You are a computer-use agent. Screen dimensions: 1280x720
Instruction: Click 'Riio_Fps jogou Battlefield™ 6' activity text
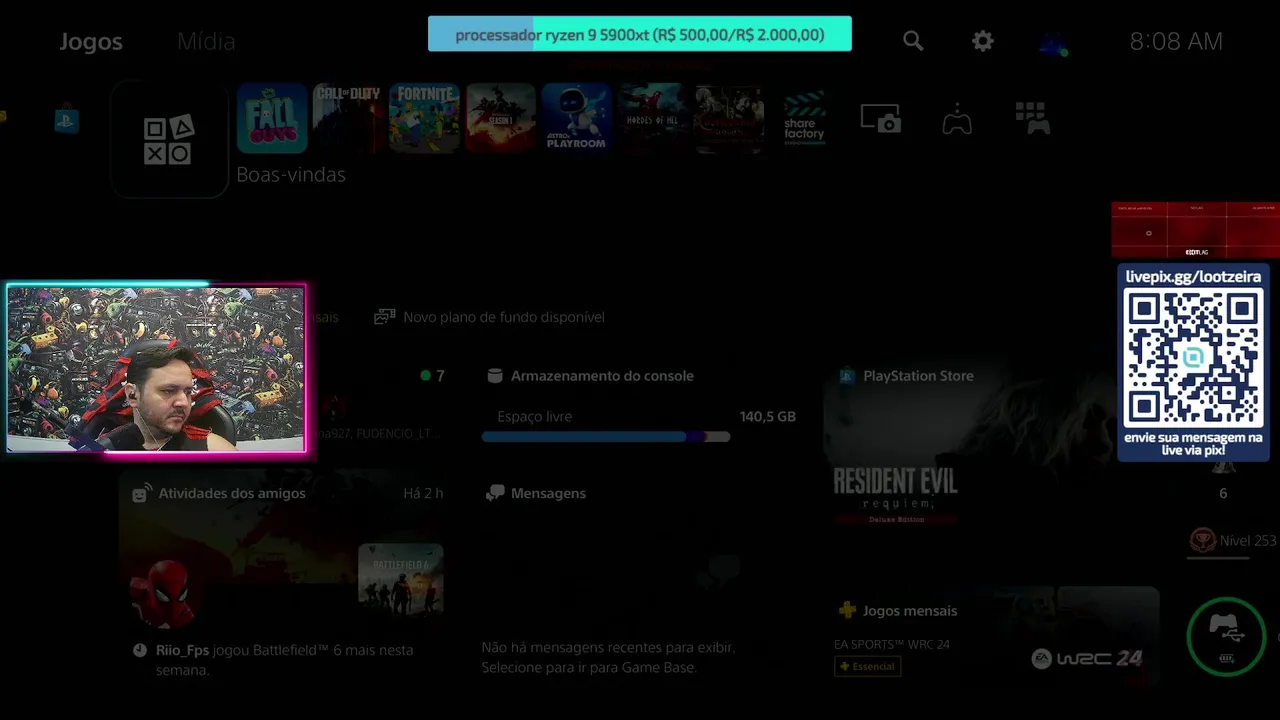click(285, 660)
